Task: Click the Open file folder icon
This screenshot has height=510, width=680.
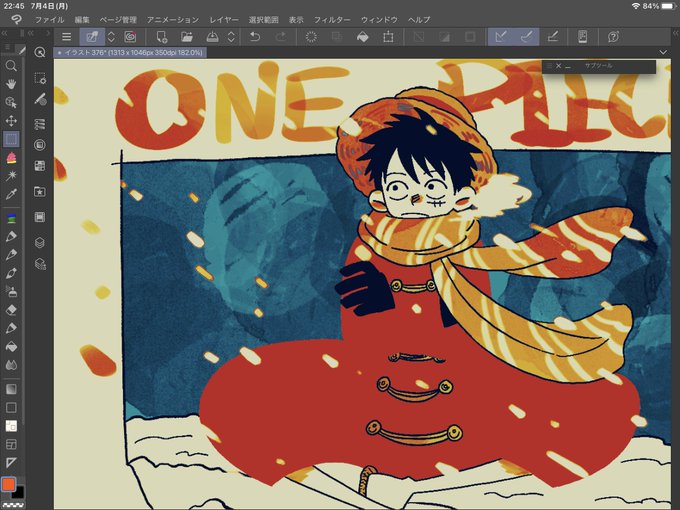Action: 187,37
